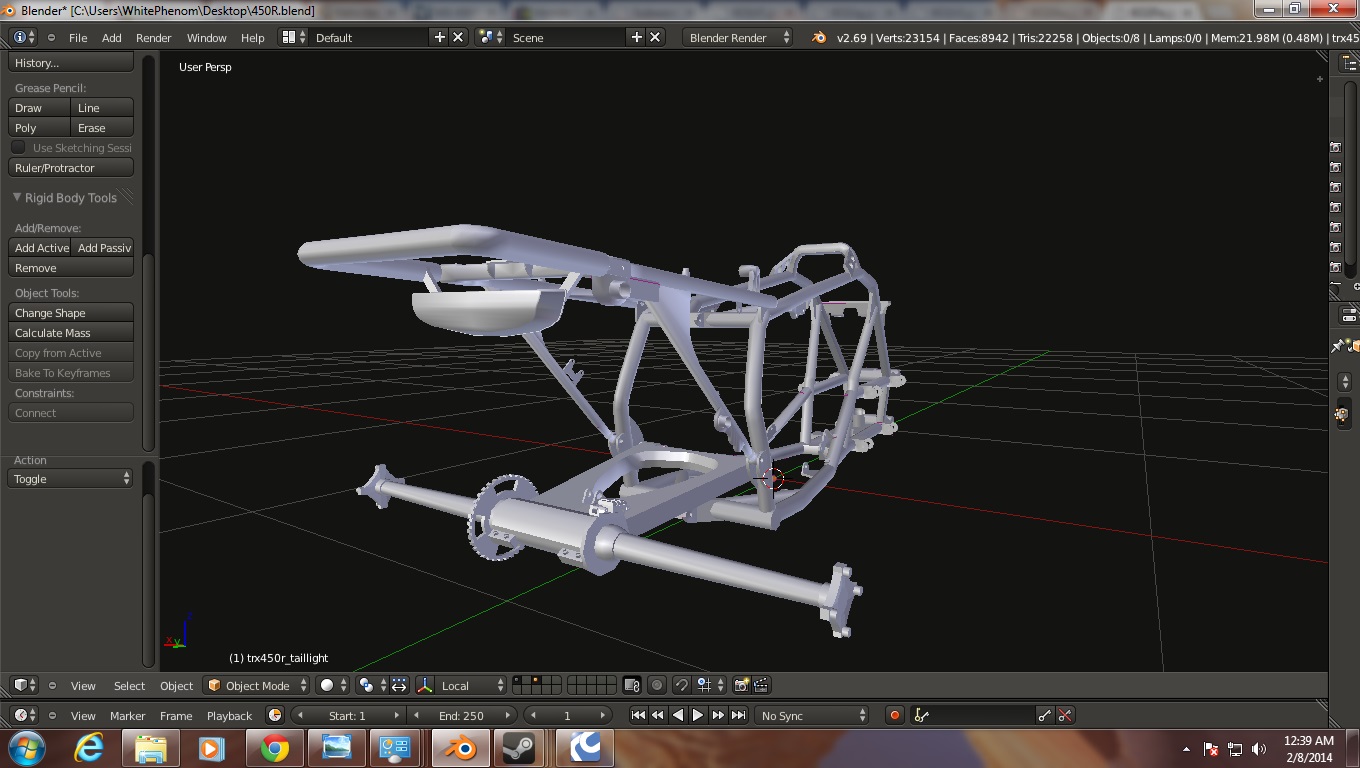Open the File menu
The image size is (1360, 768).
tap(78, 37)
